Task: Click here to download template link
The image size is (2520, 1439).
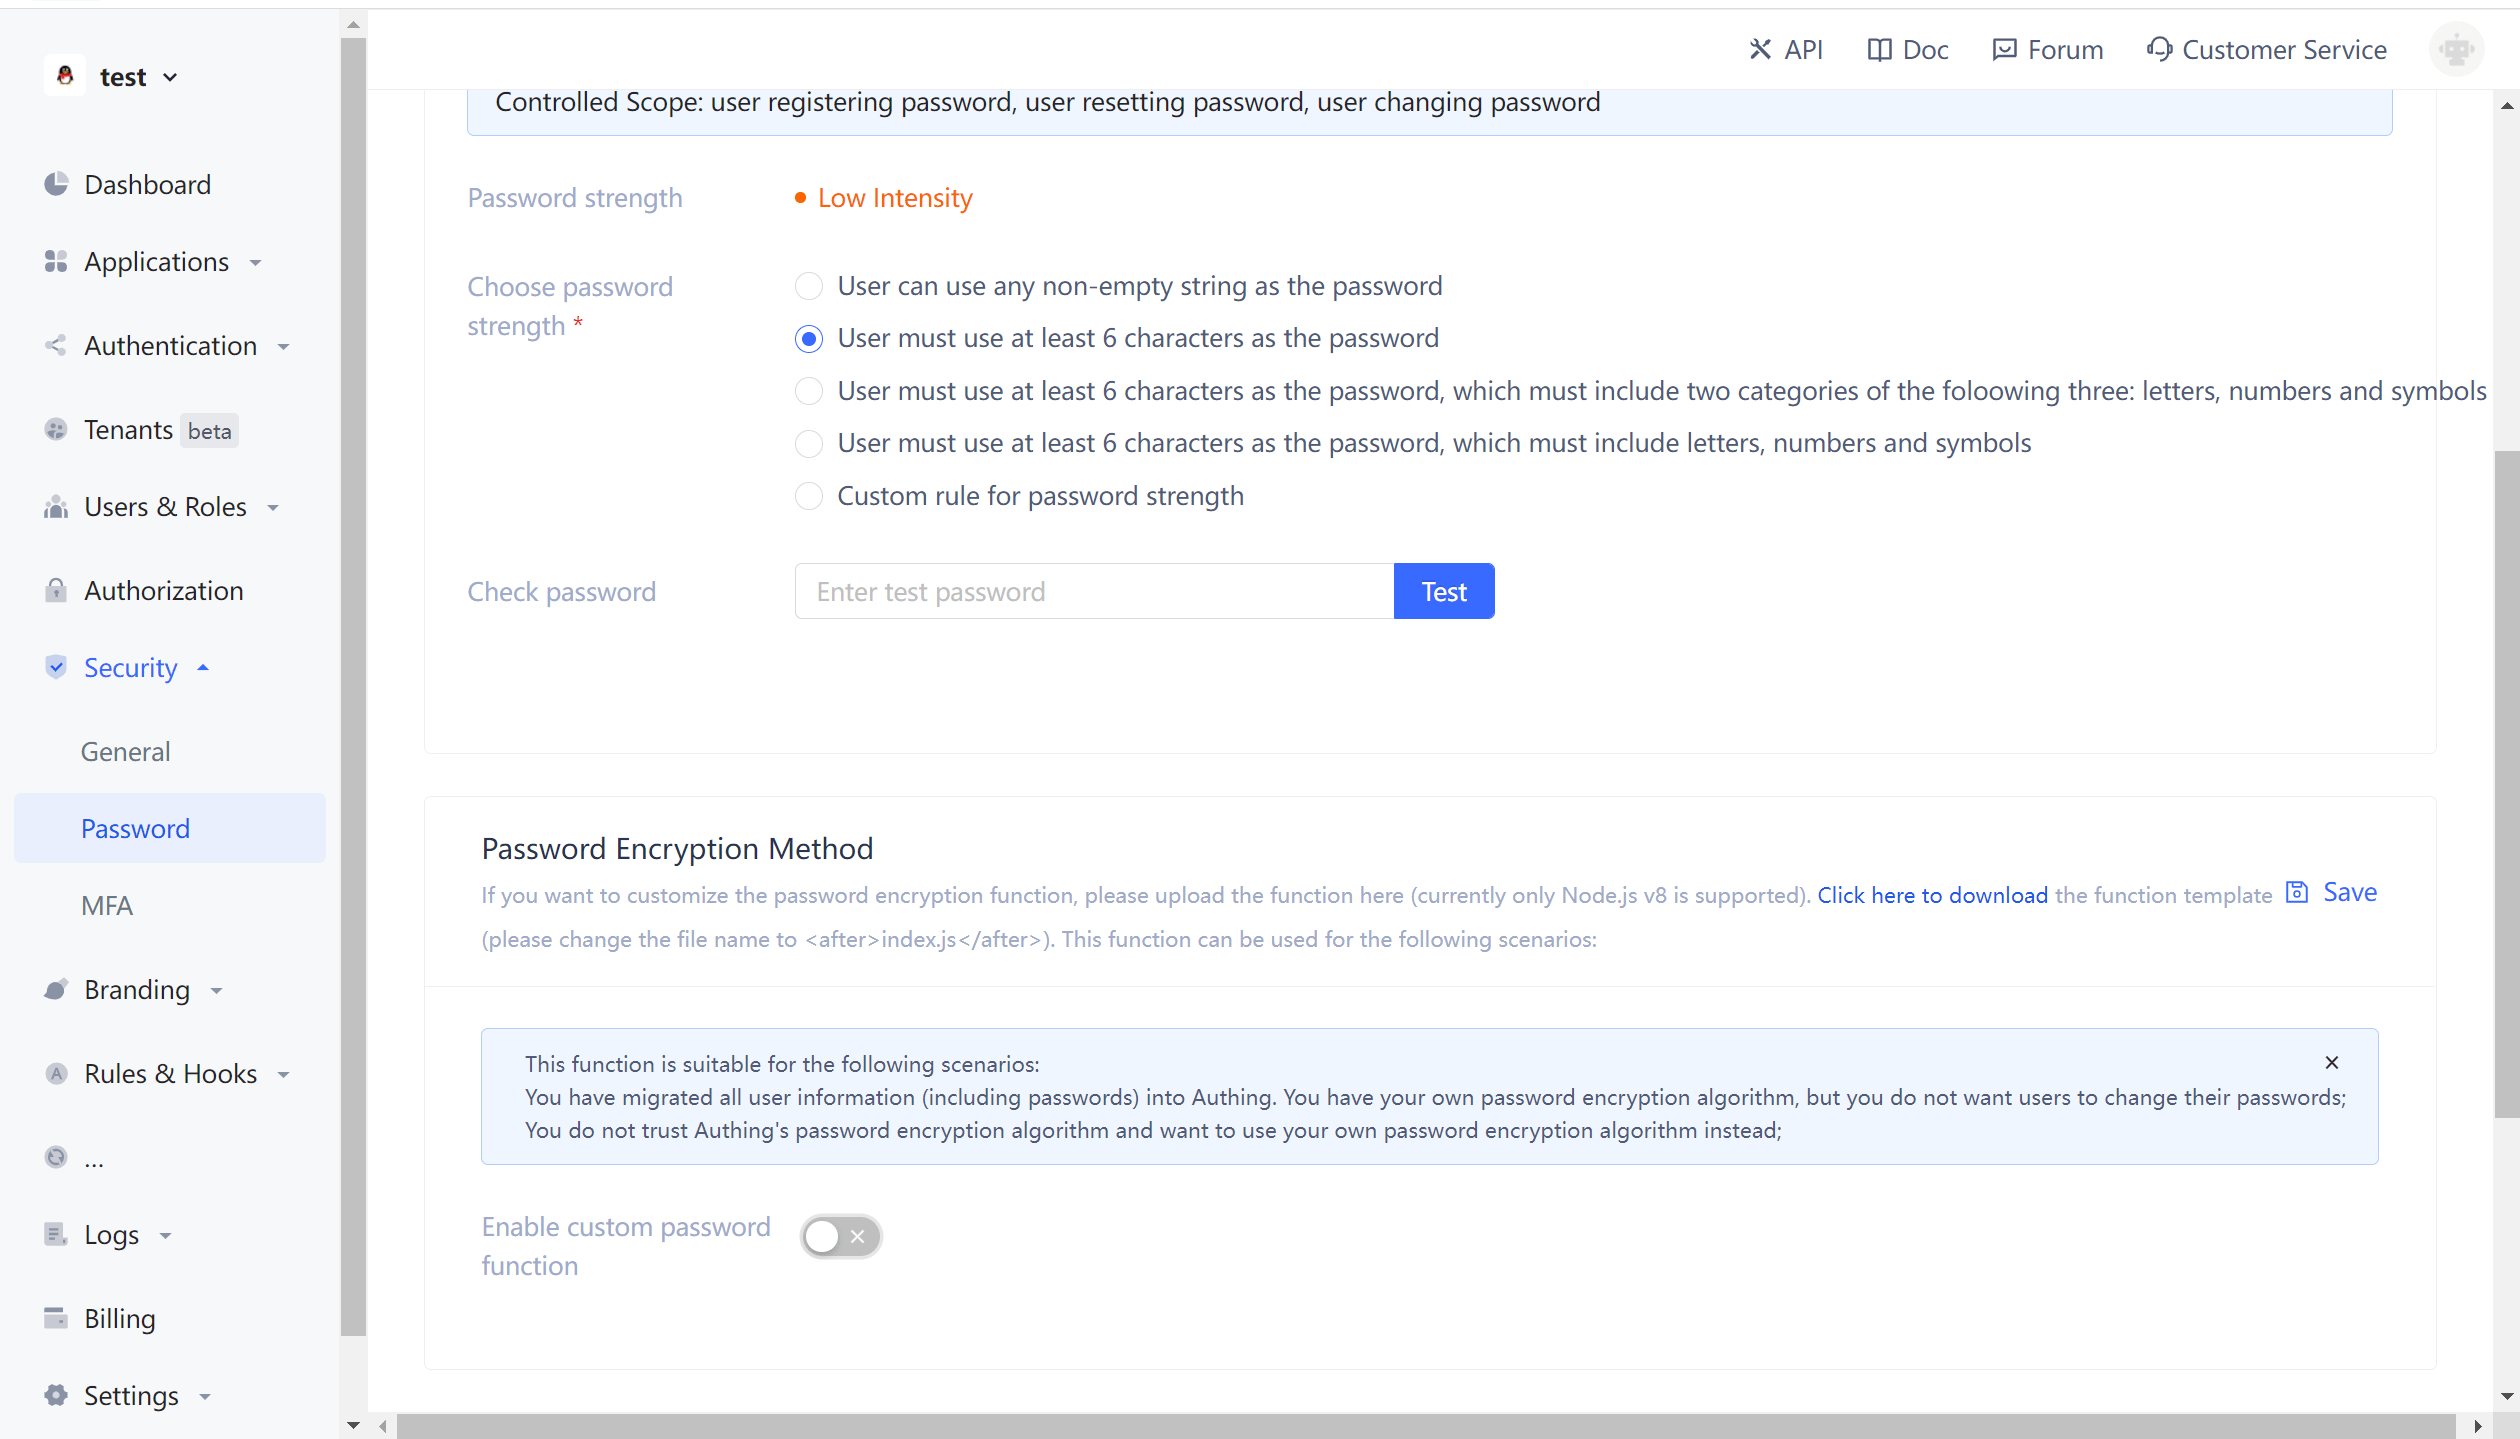Action: (1932, 895)
